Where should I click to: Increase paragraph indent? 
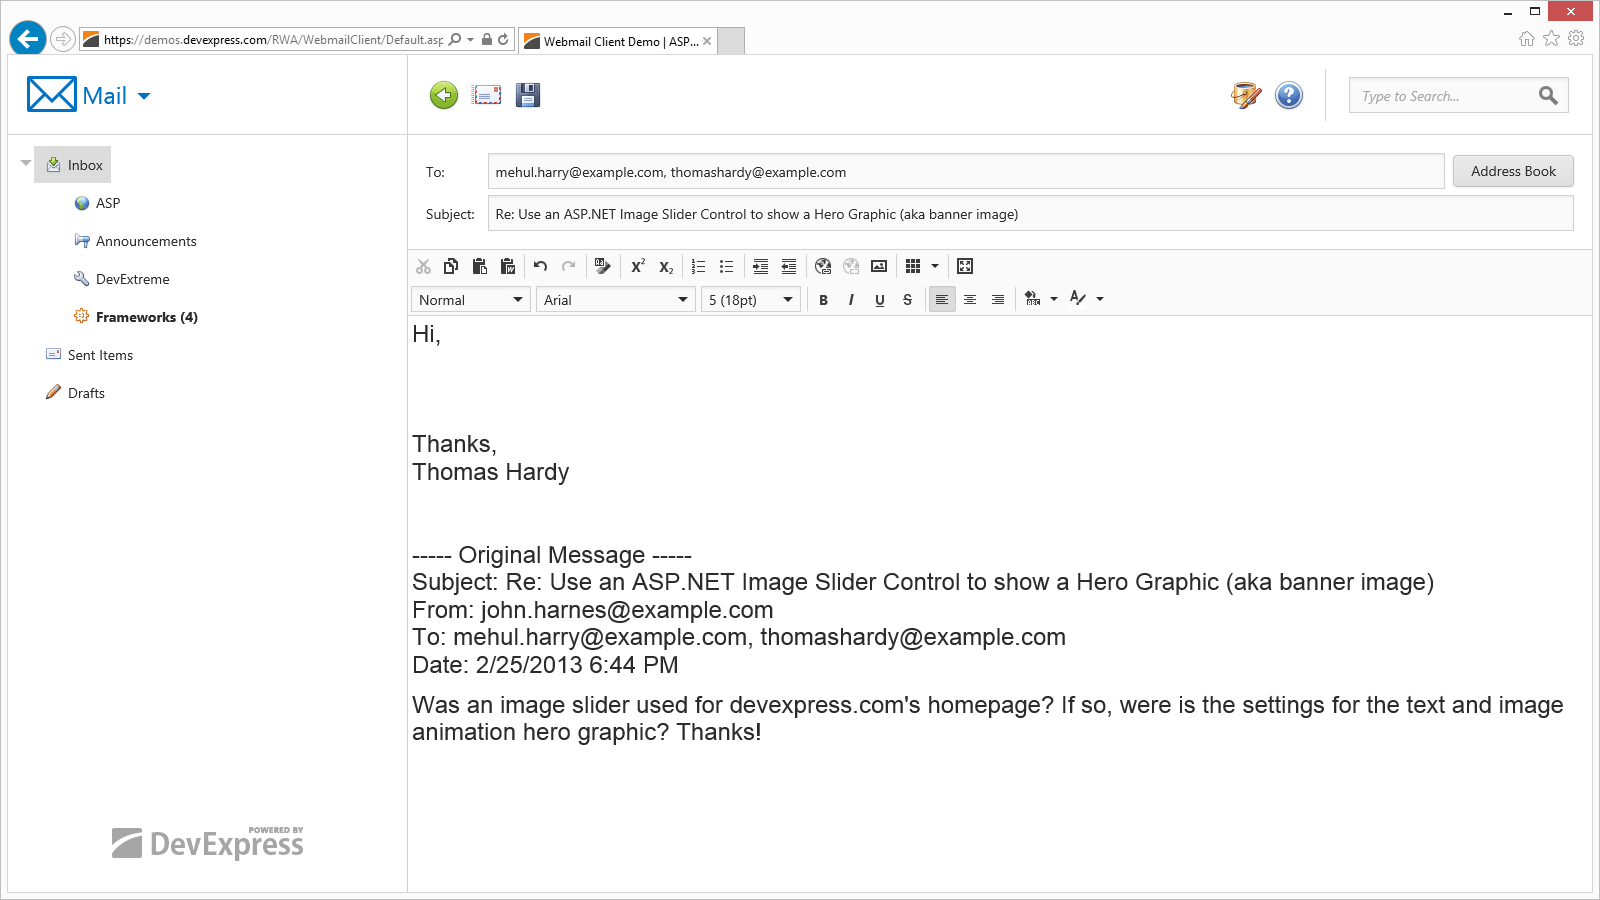click(x=761, y=266)
